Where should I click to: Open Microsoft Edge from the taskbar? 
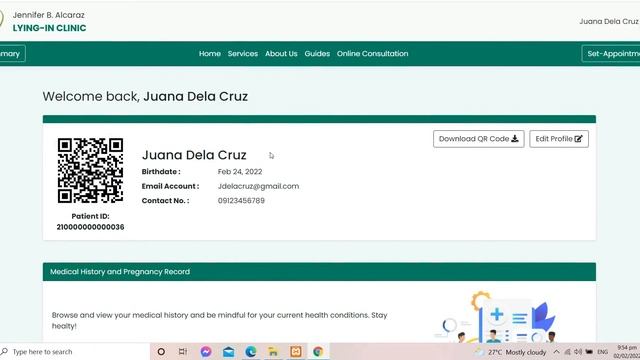251,351
